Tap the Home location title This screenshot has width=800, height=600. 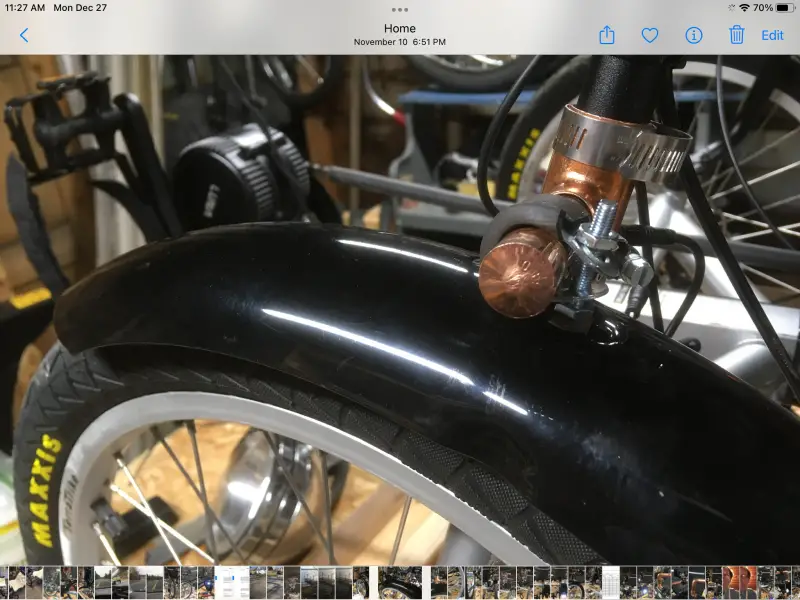(399, 29)
